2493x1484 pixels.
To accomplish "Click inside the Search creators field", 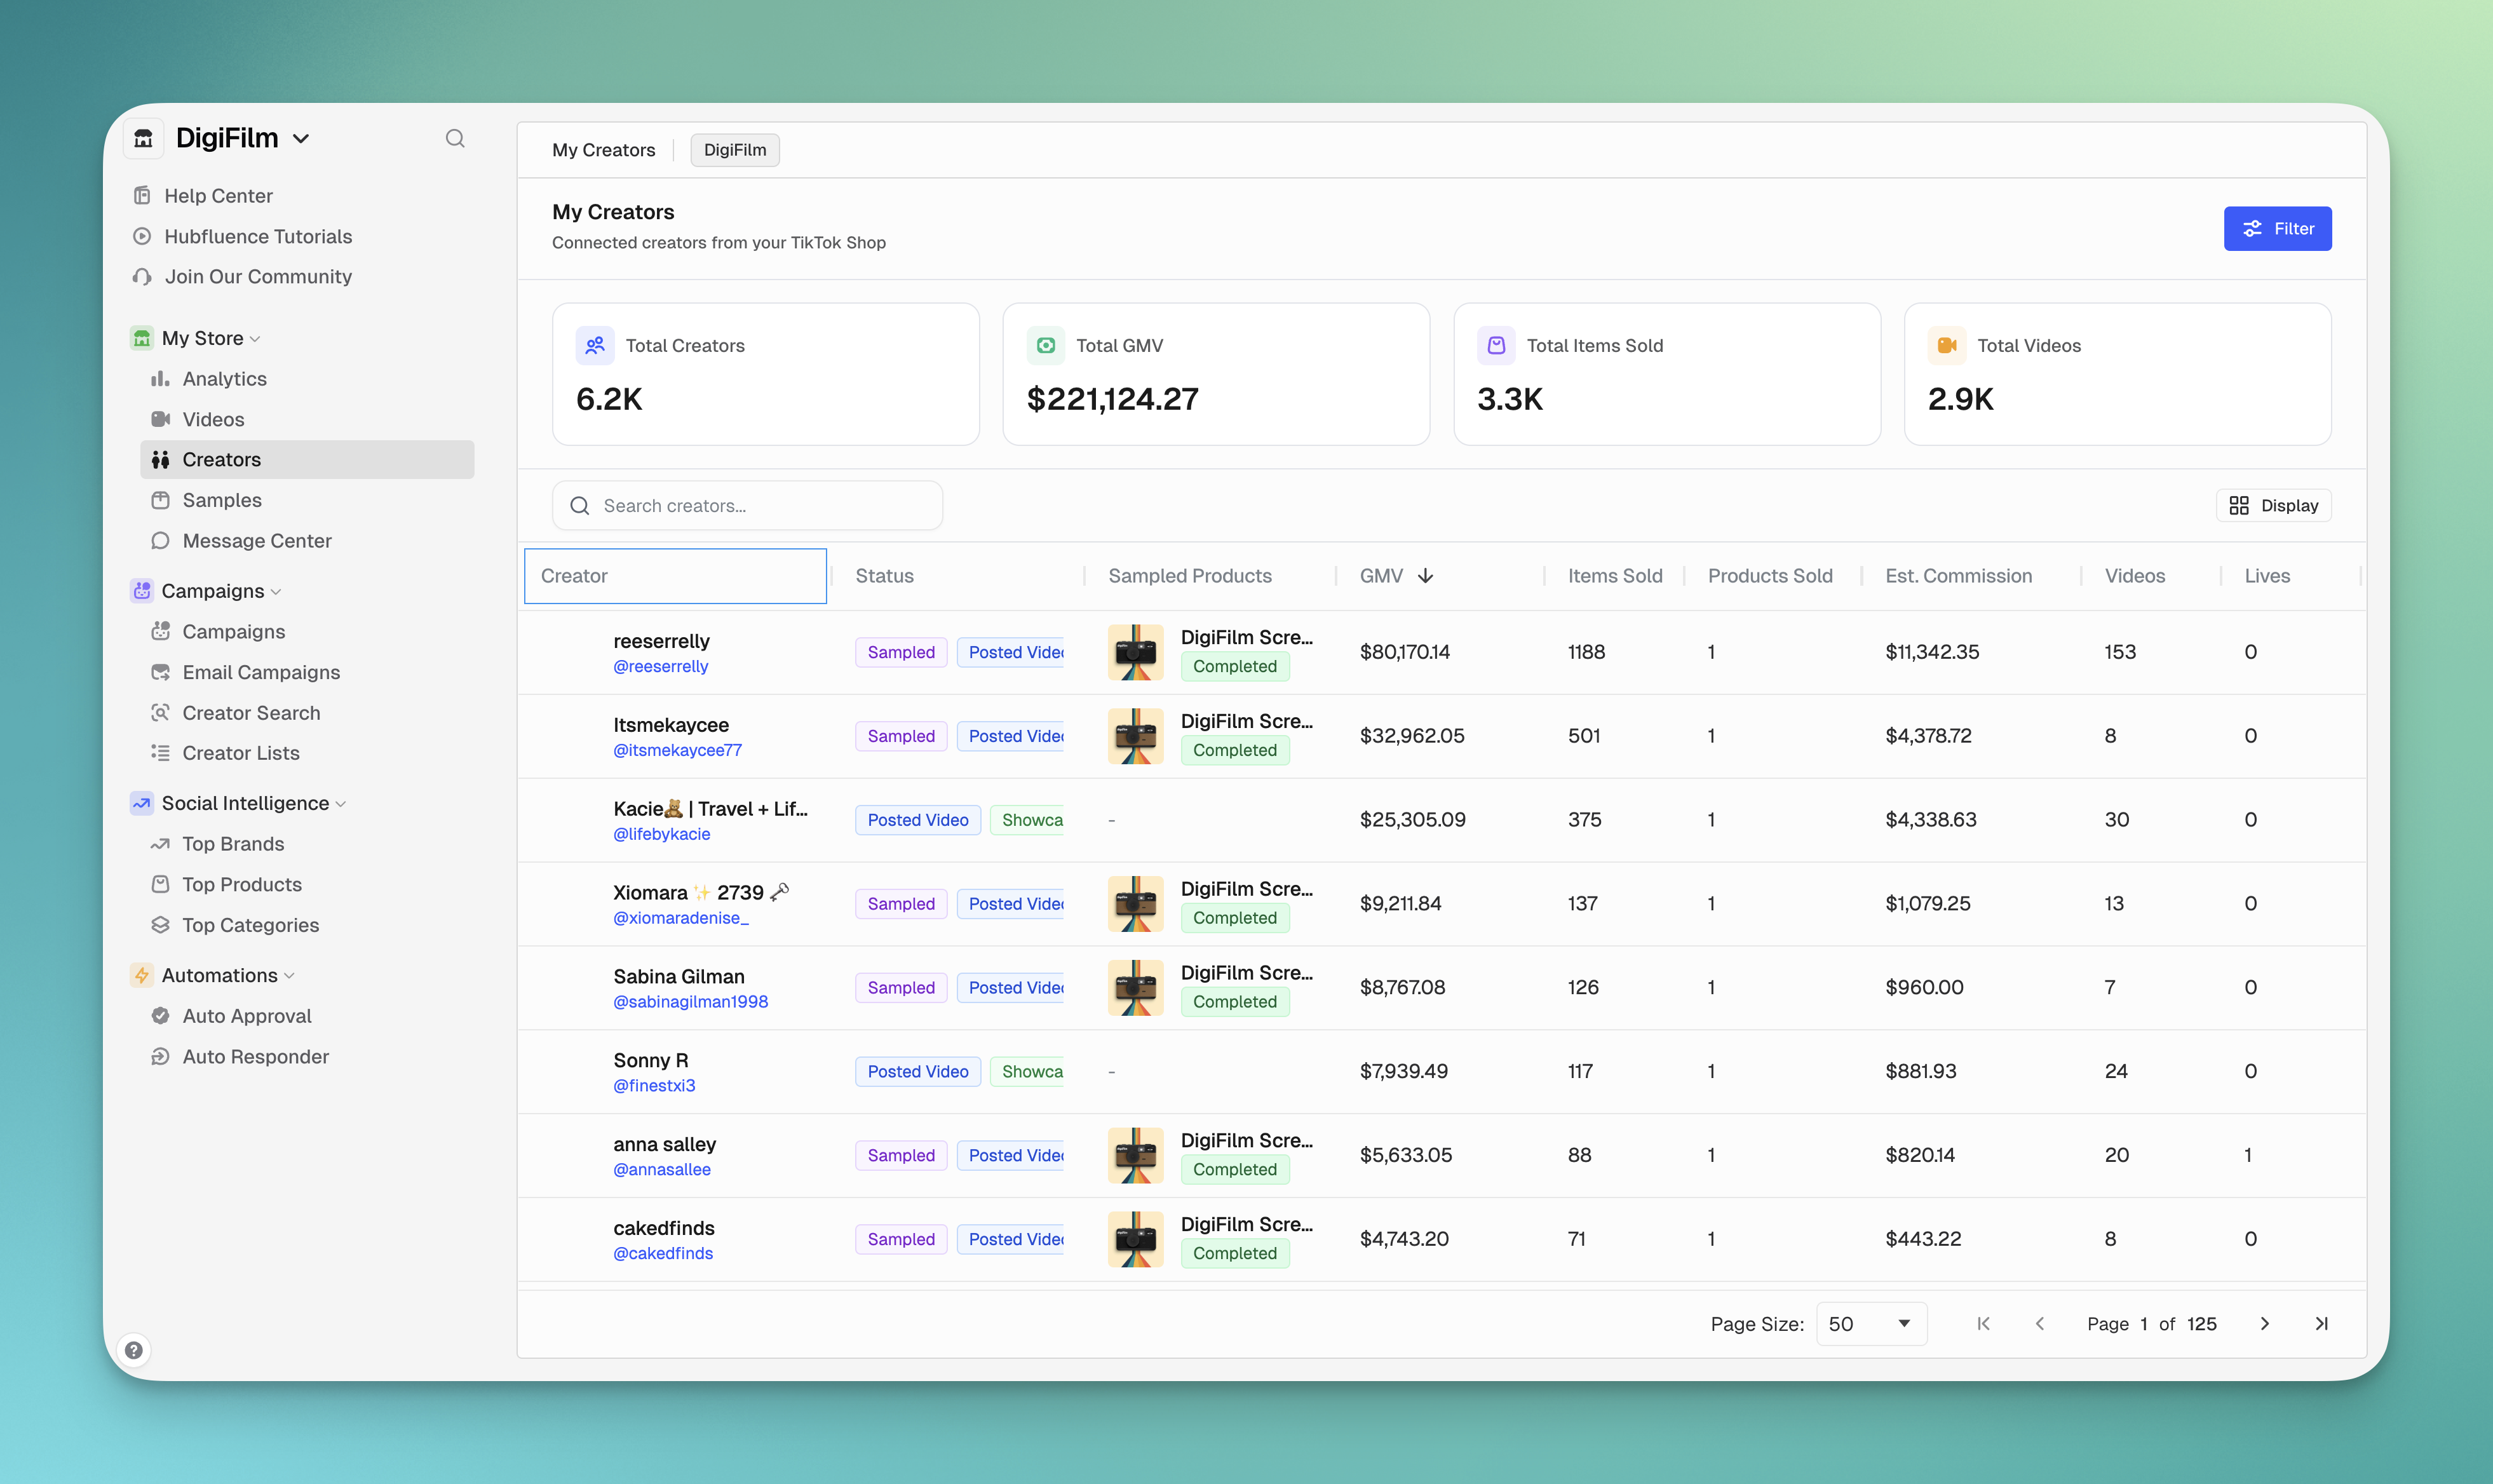I will pos(746,505).
